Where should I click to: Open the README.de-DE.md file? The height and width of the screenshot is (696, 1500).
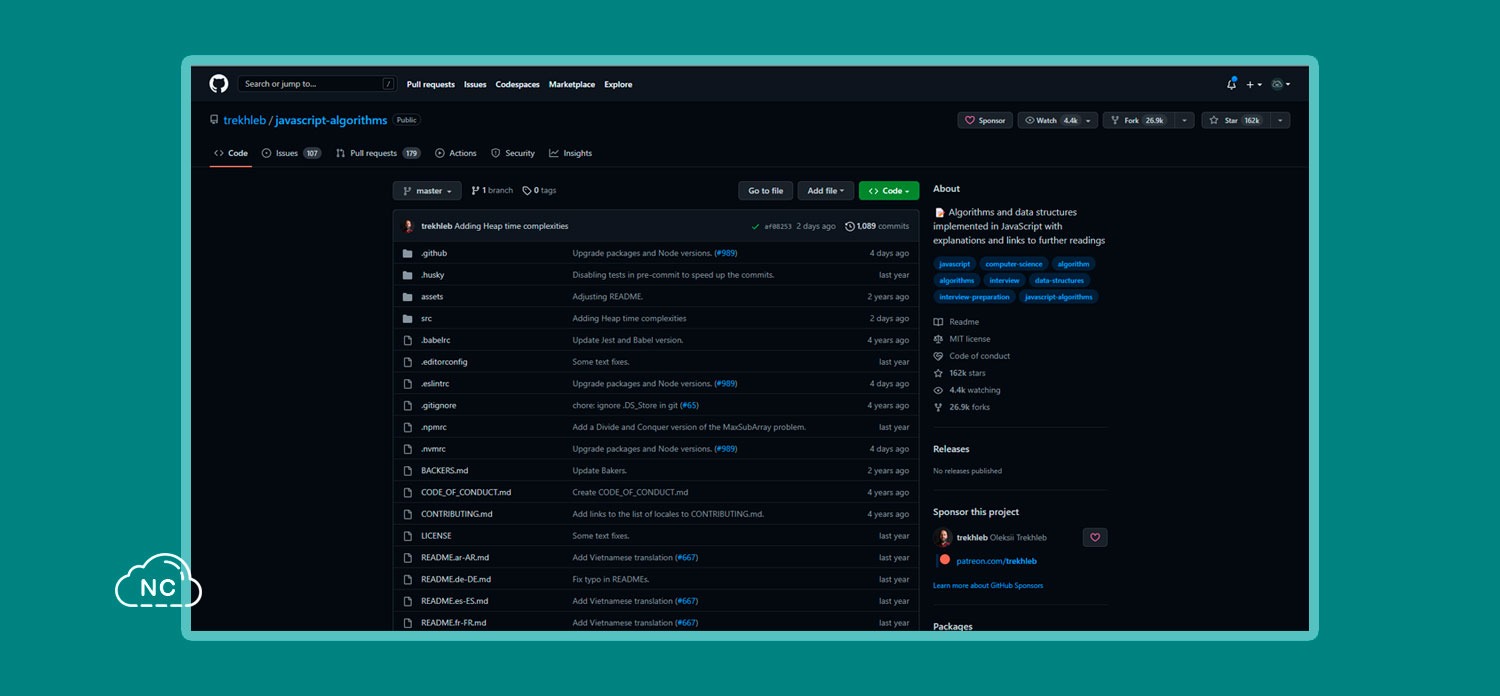point(456,580)
